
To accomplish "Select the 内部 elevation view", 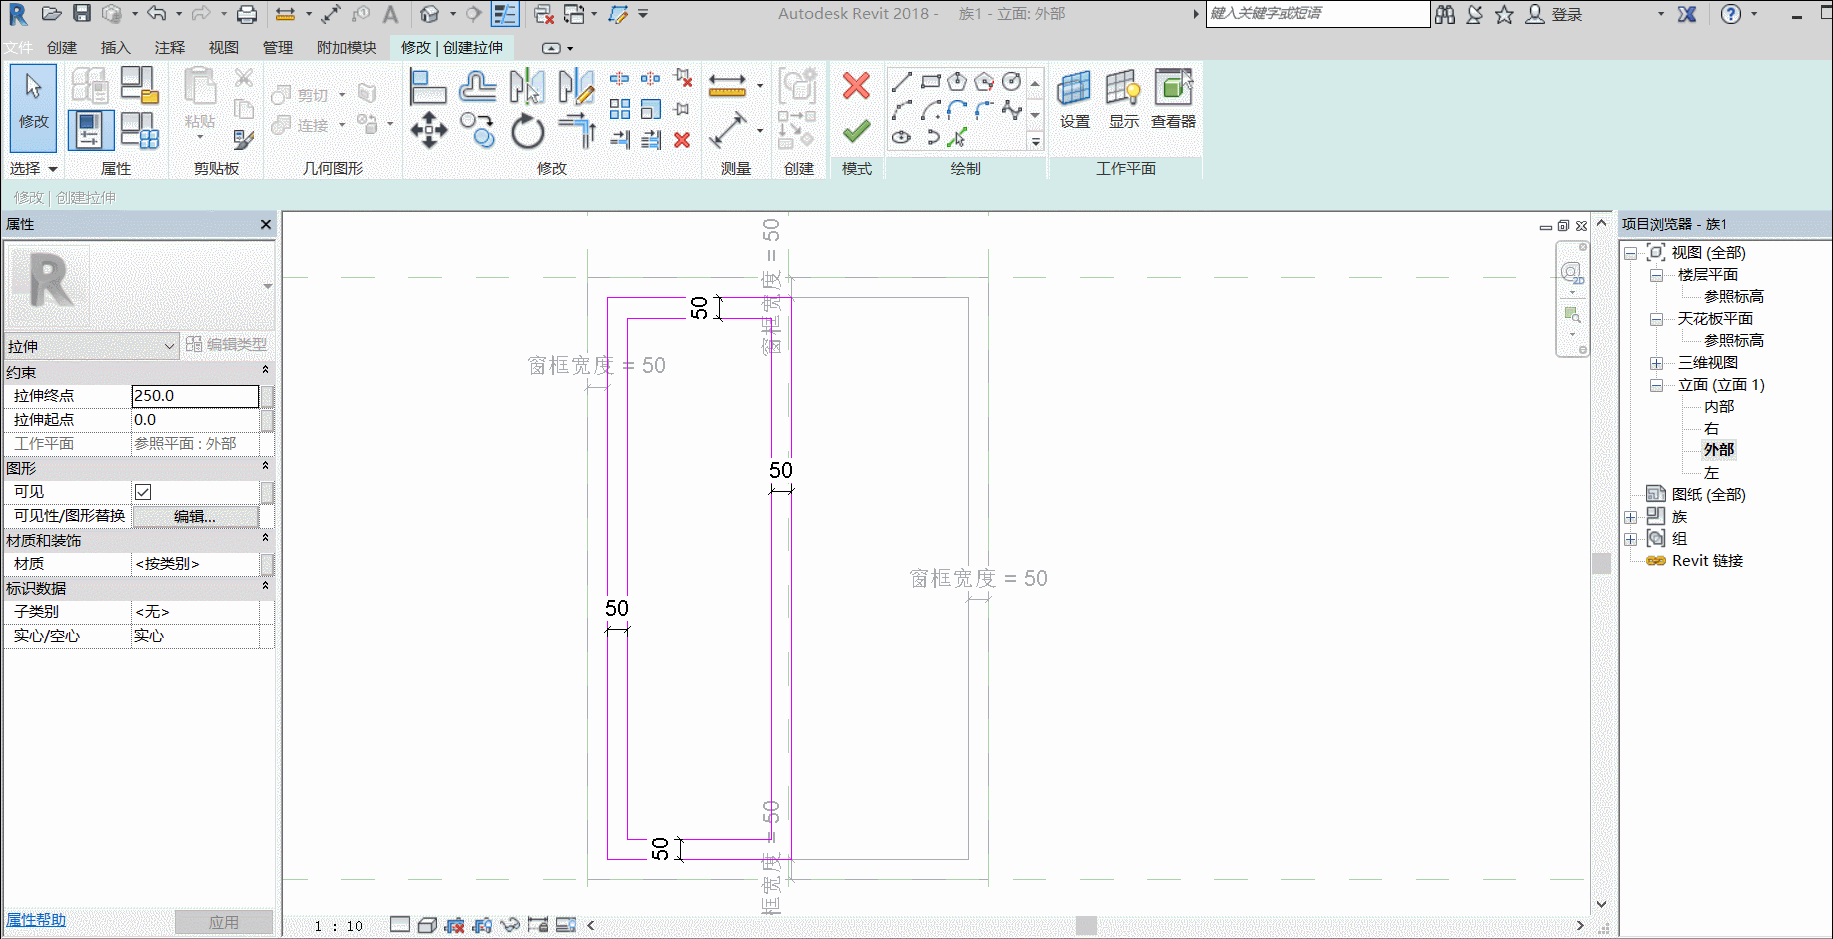I will [1719, 406].
